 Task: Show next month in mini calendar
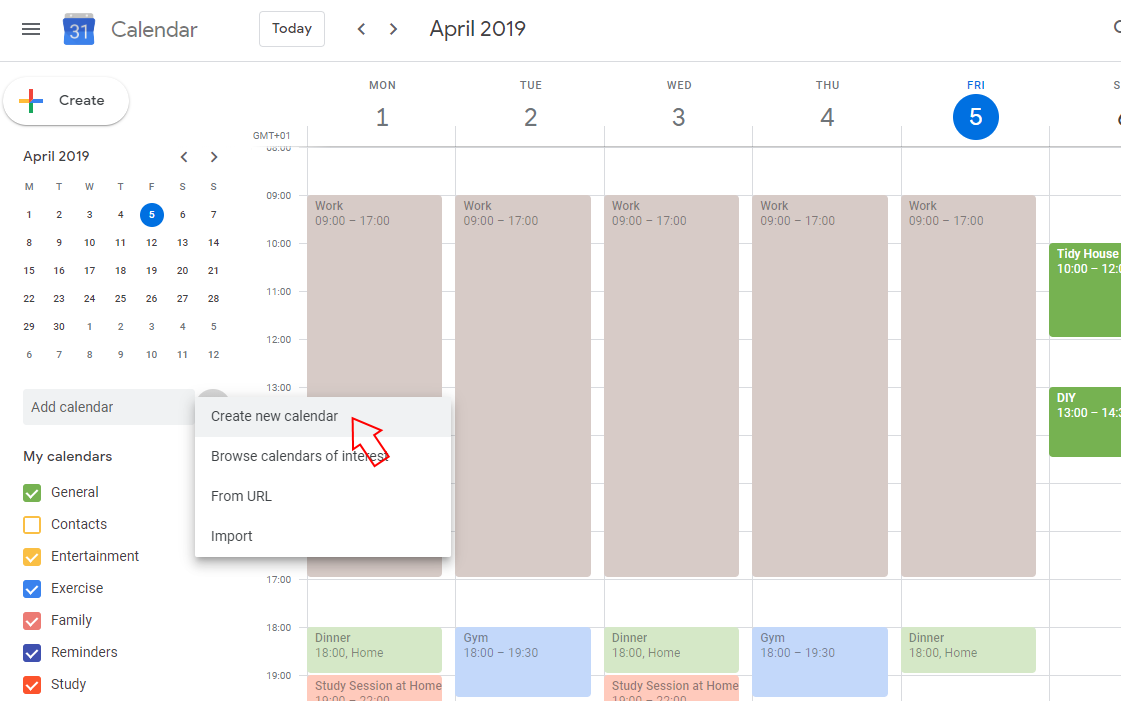point(214,157)
